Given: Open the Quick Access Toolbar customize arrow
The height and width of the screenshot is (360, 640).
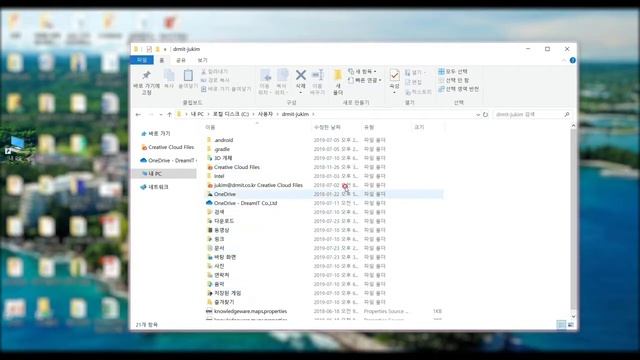Looking at the screenshot, I should point(165,49).
